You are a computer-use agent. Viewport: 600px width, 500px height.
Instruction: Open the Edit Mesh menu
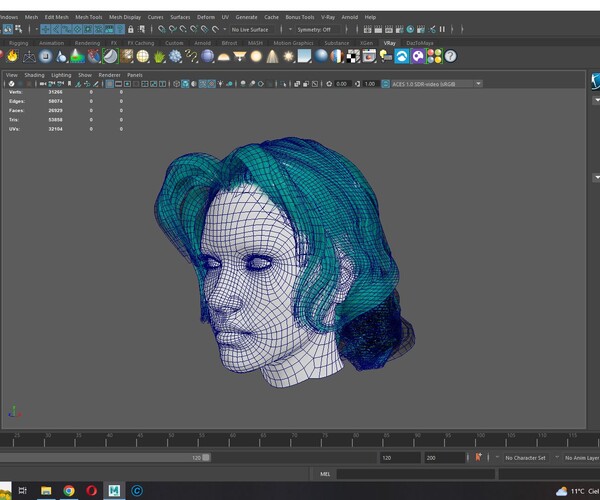[56, 17]
